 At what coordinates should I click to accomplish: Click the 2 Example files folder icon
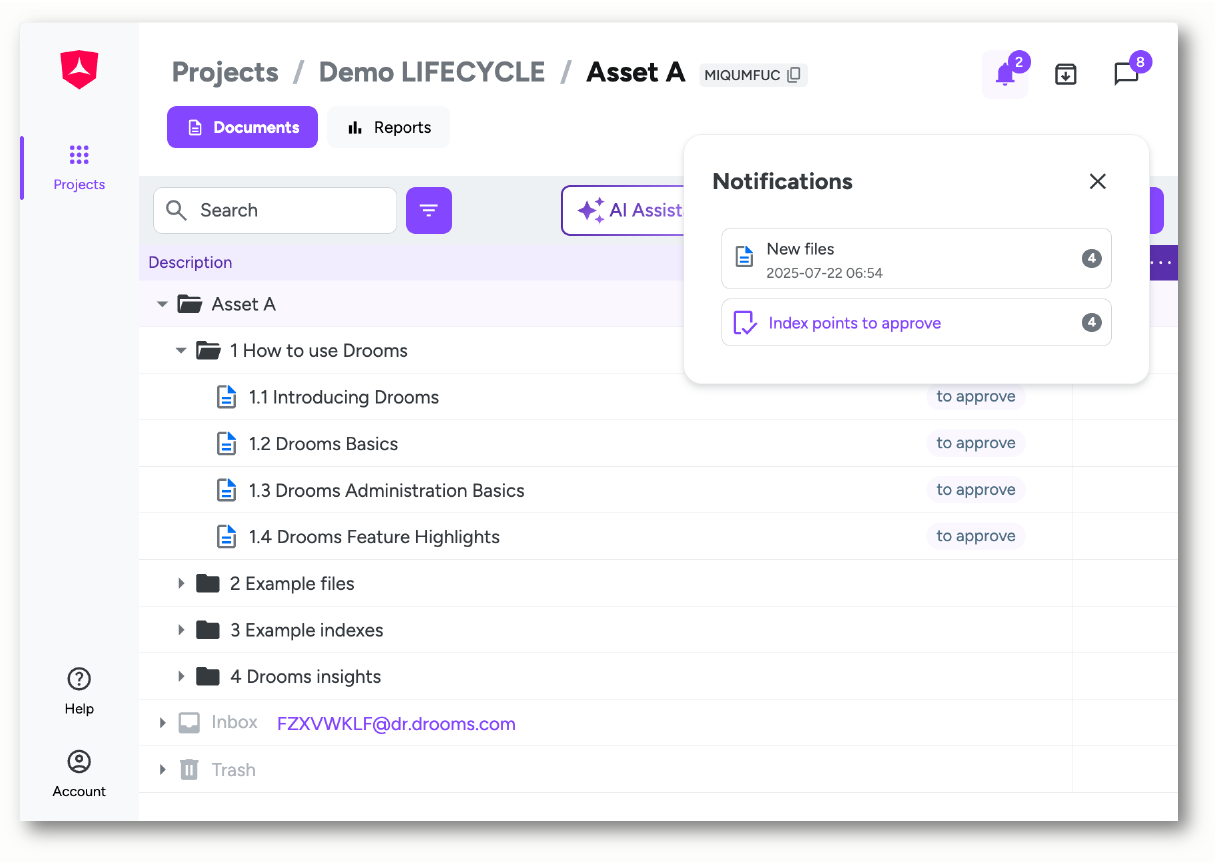click(208, 583)
